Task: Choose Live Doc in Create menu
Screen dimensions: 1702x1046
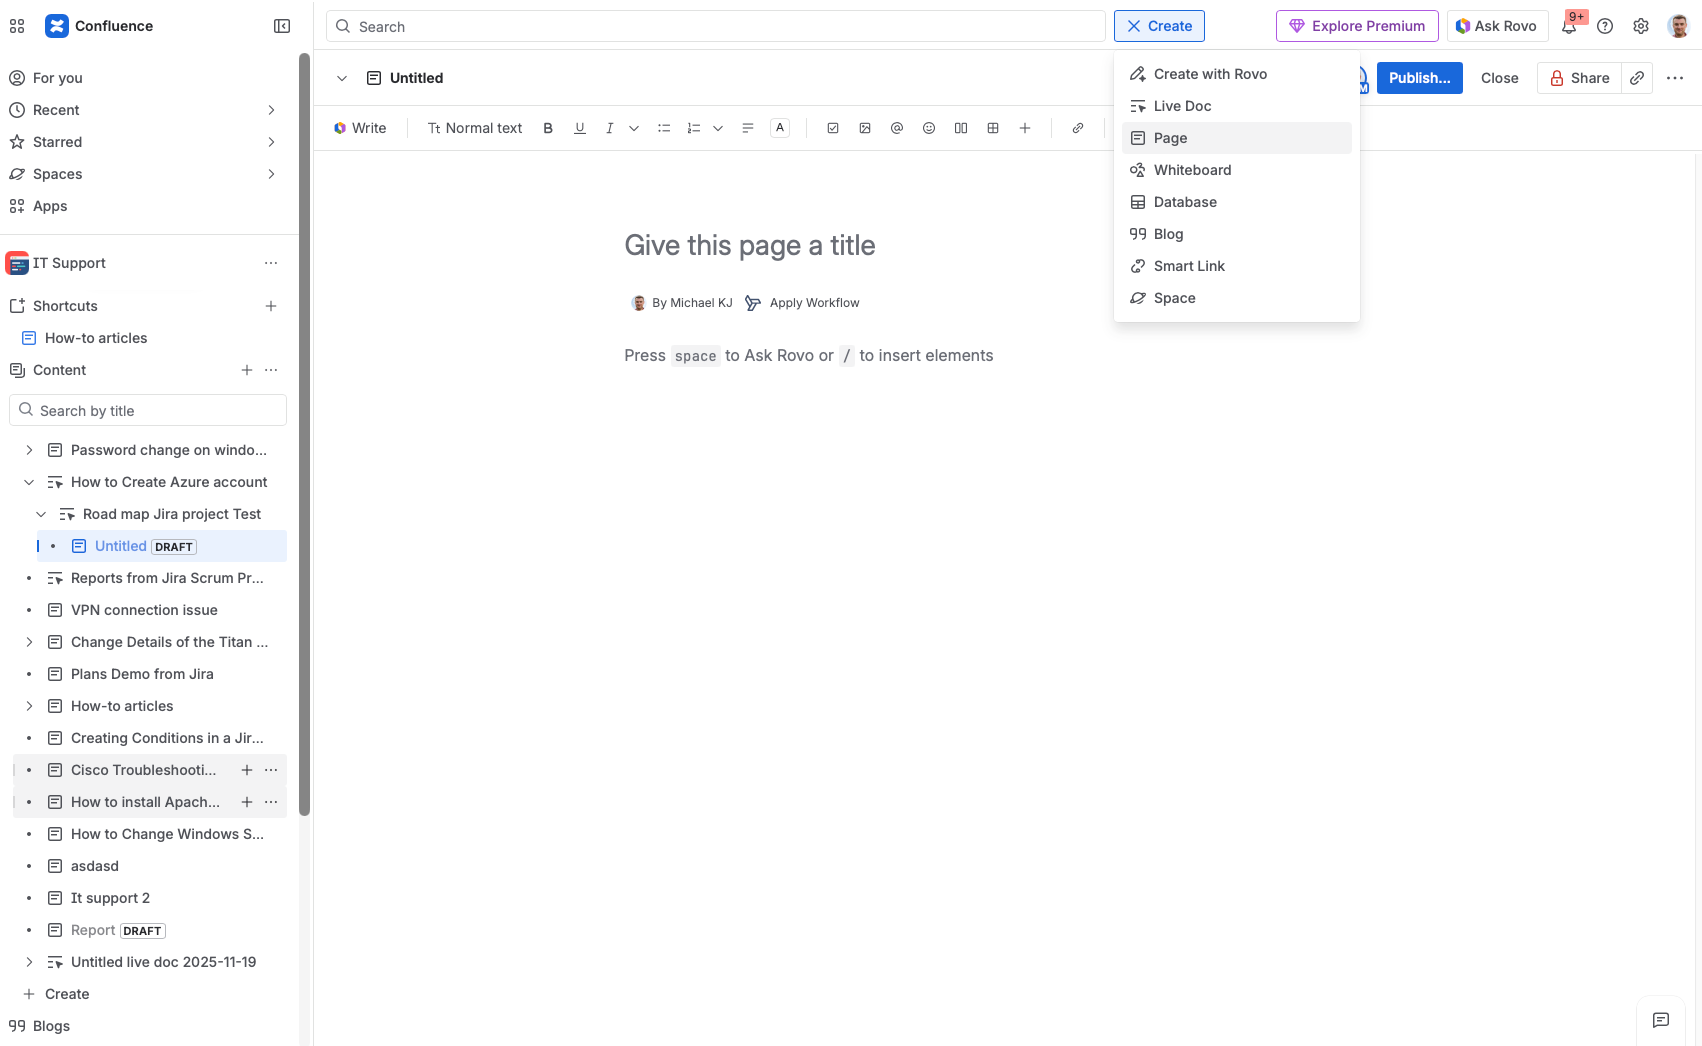Action: (x=1182, y=106)
